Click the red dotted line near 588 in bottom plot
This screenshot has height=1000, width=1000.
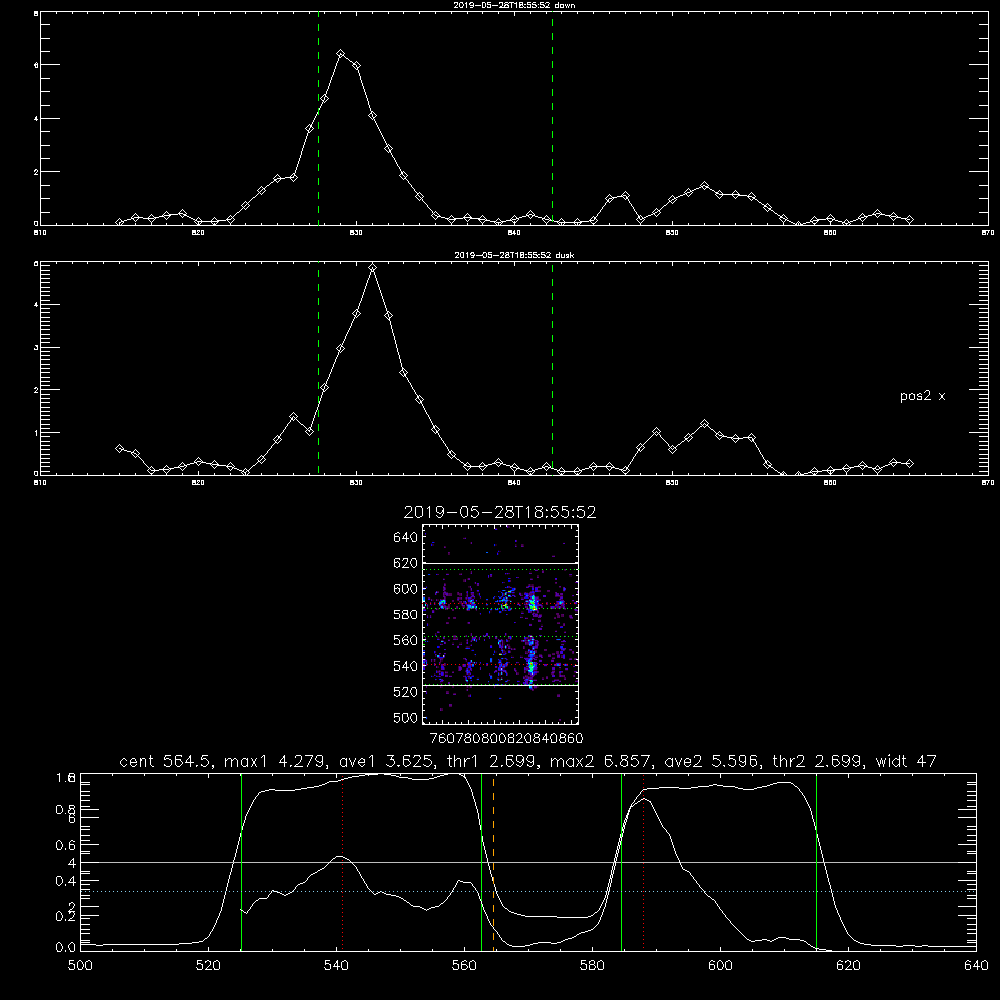(643, 861)
